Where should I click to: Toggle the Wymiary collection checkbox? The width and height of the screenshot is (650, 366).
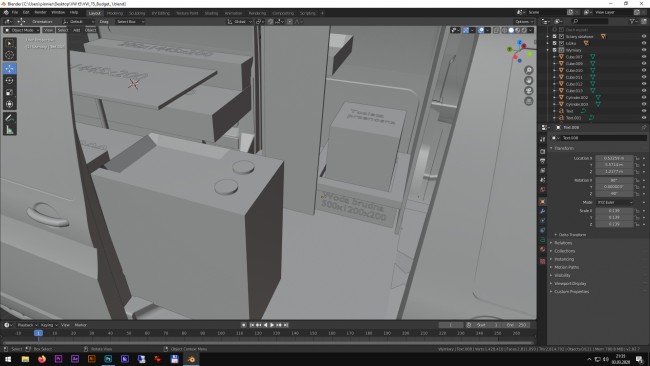[x=554, y=50]
